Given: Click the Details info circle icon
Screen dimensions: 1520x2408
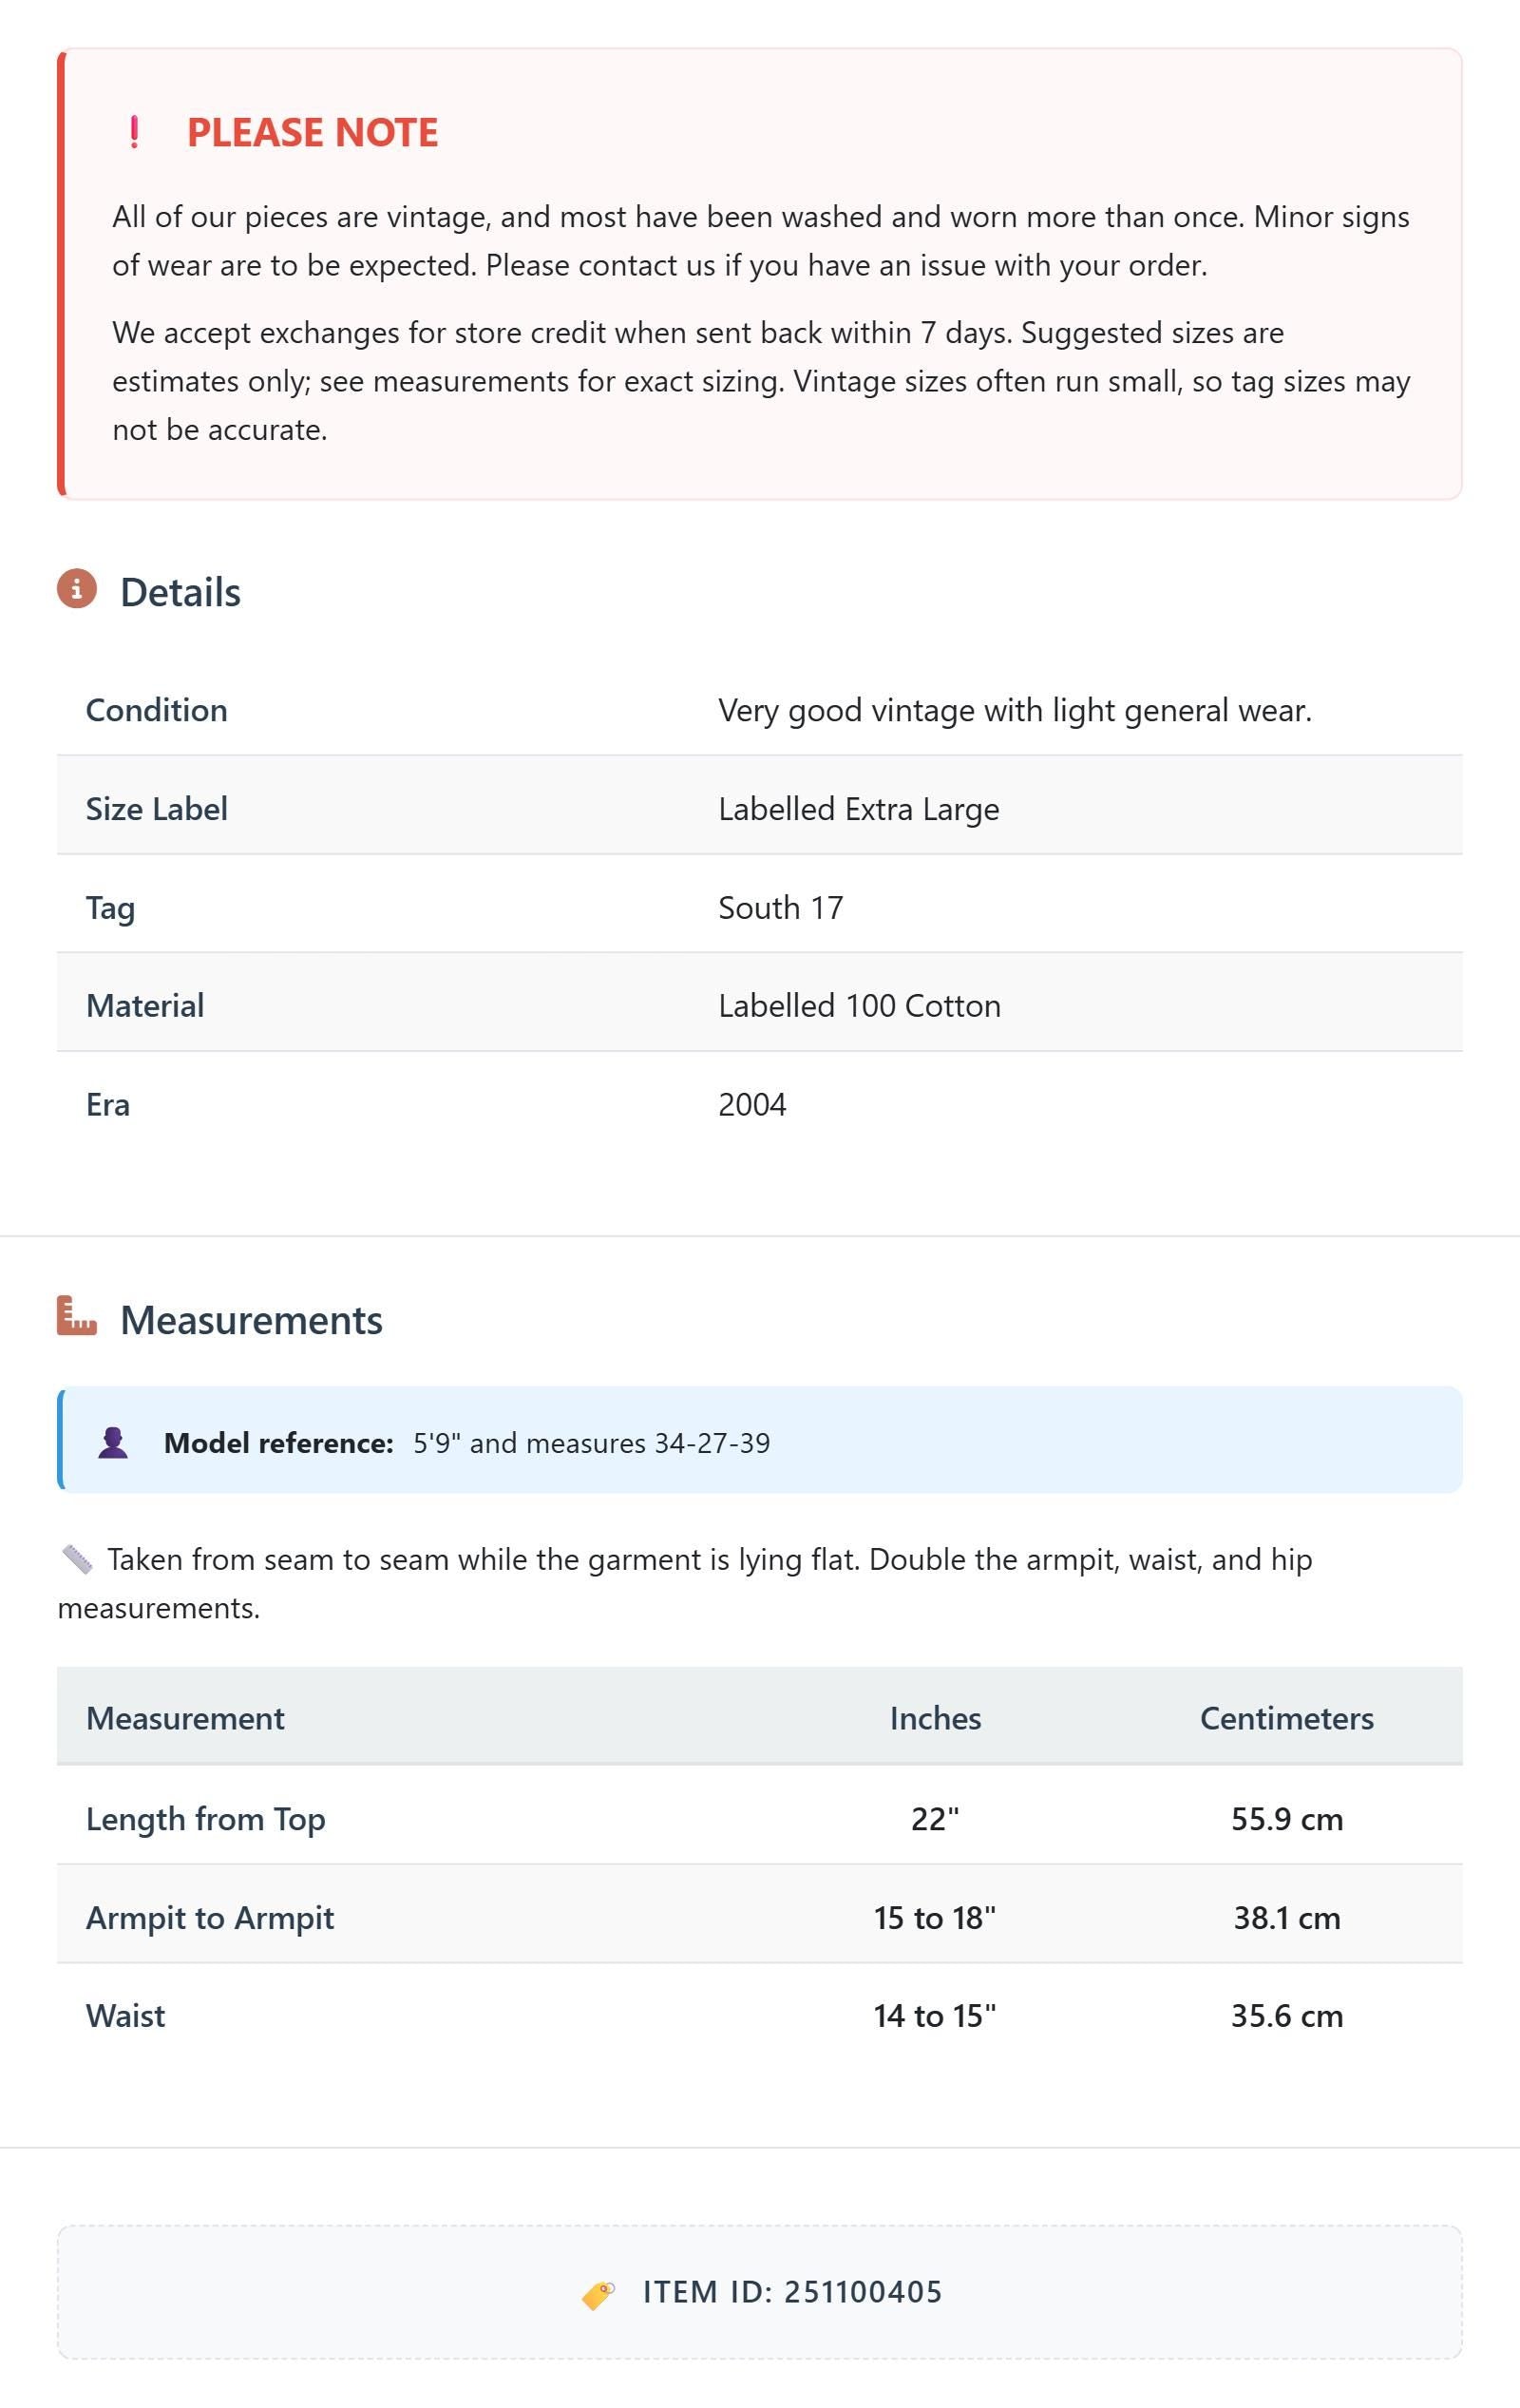Looking at the screenshot, I should tap(77, 589).
